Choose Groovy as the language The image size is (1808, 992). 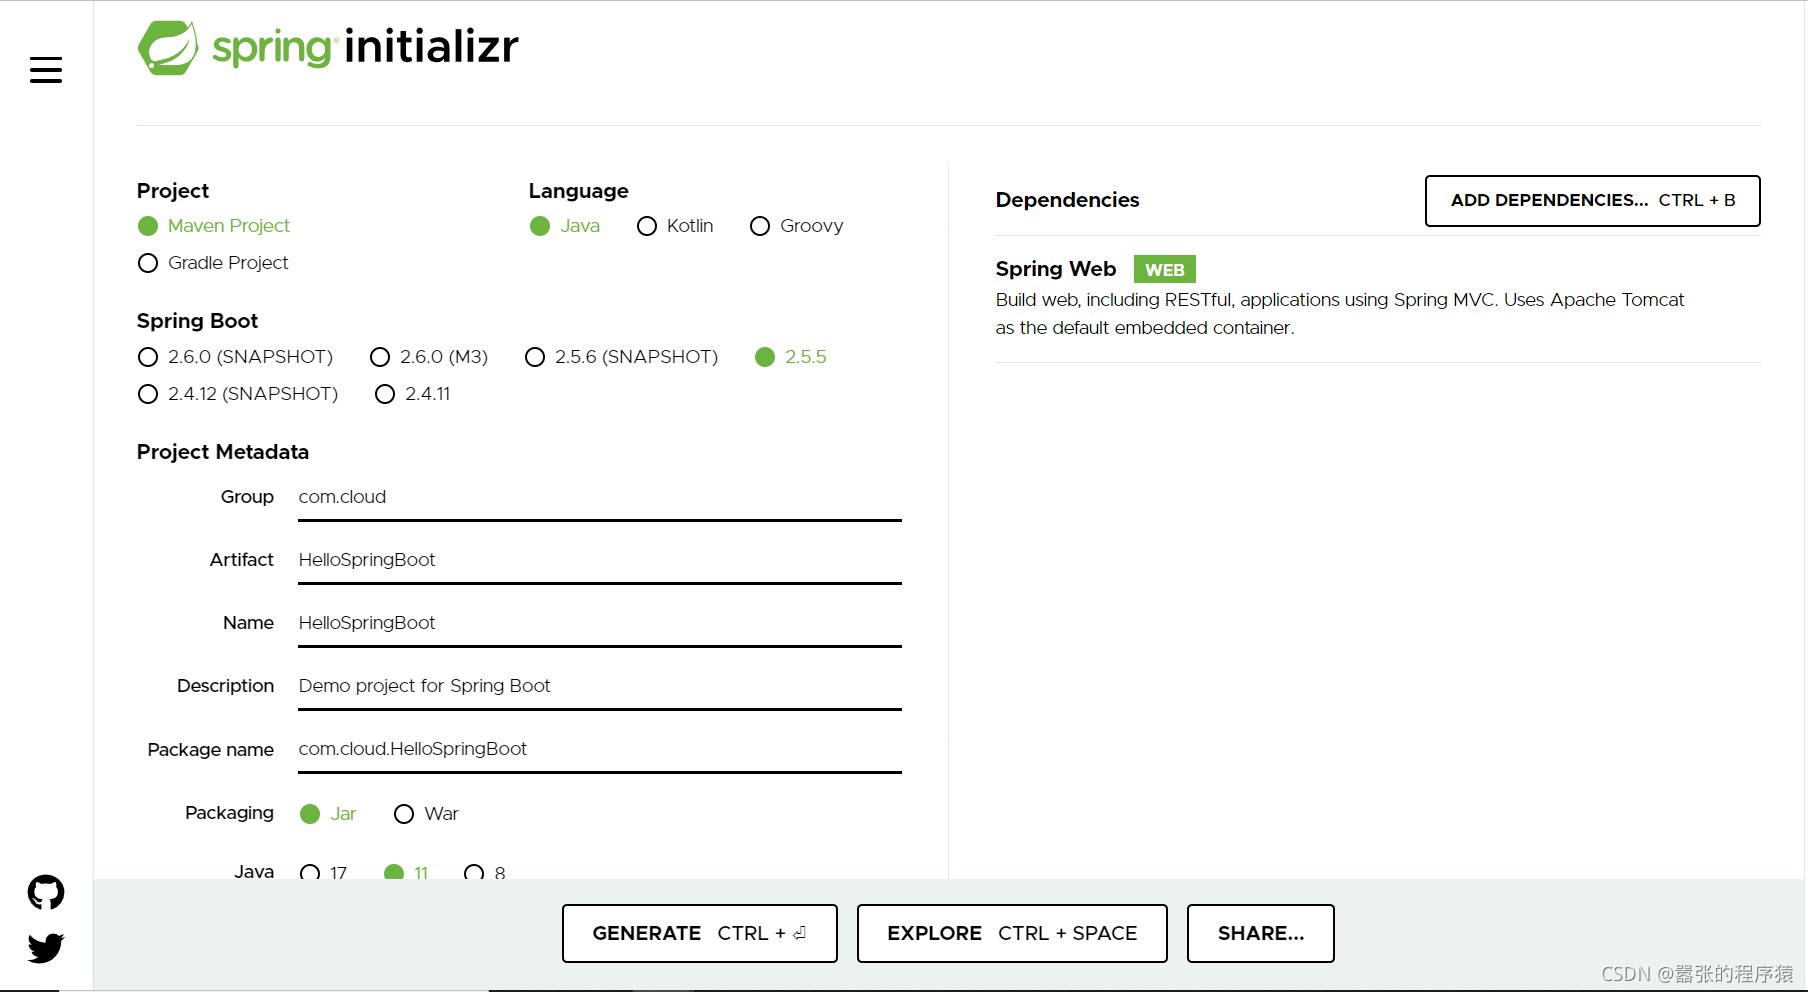(797, 226)
